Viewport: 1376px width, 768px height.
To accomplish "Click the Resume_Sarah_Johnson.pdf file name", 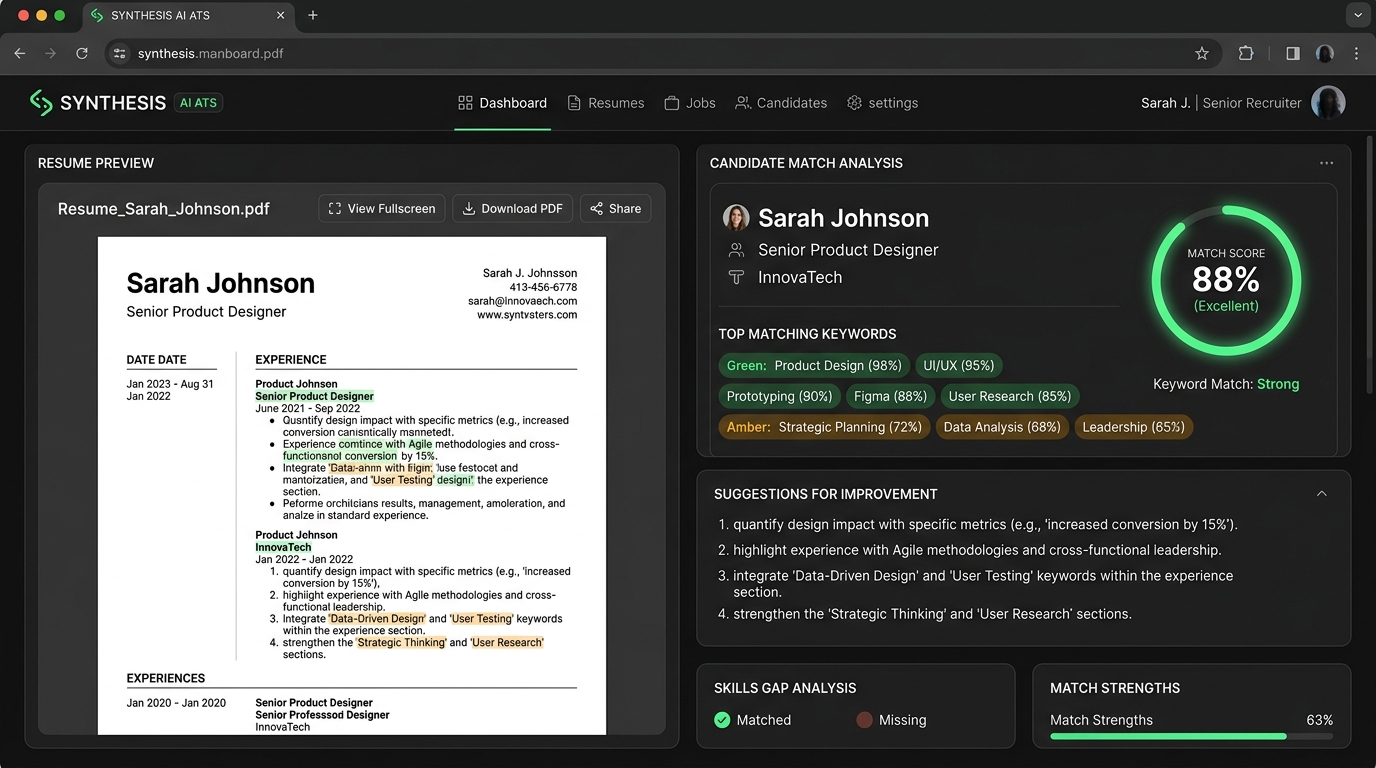I will coord(164,209).
